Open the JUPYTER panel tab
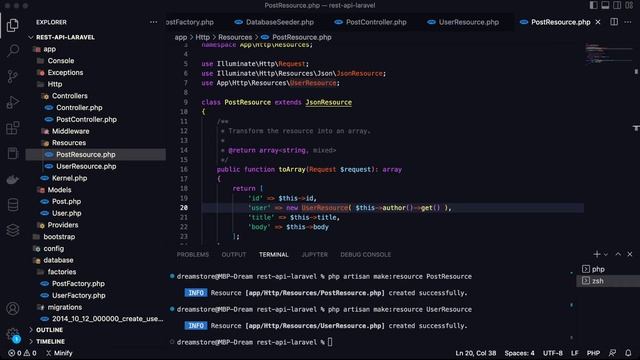The height and width of the screenshot is (360, 640). [314, 255]
